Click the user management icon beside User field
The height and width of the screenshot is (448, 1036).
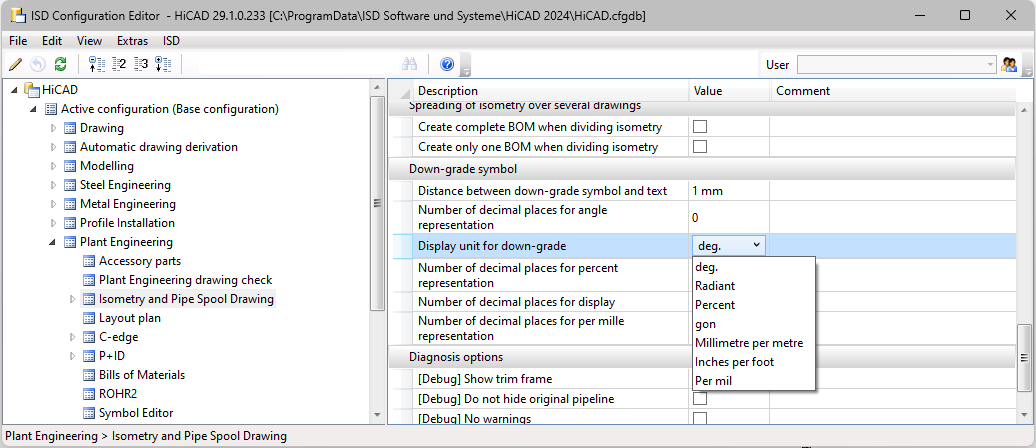click(x=1009, y=64)
